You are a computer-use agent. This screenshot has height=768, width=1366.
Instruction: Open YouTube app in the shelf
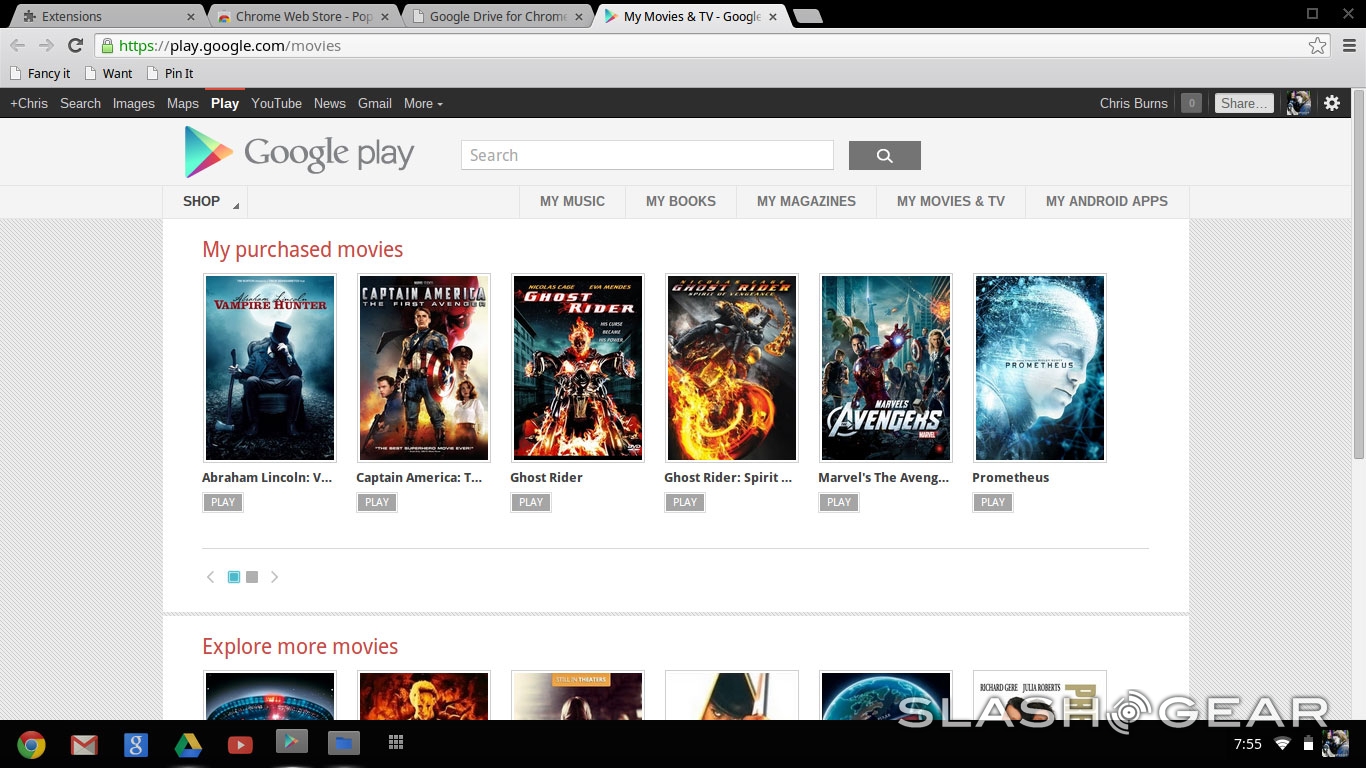click(x=240, y=744)
